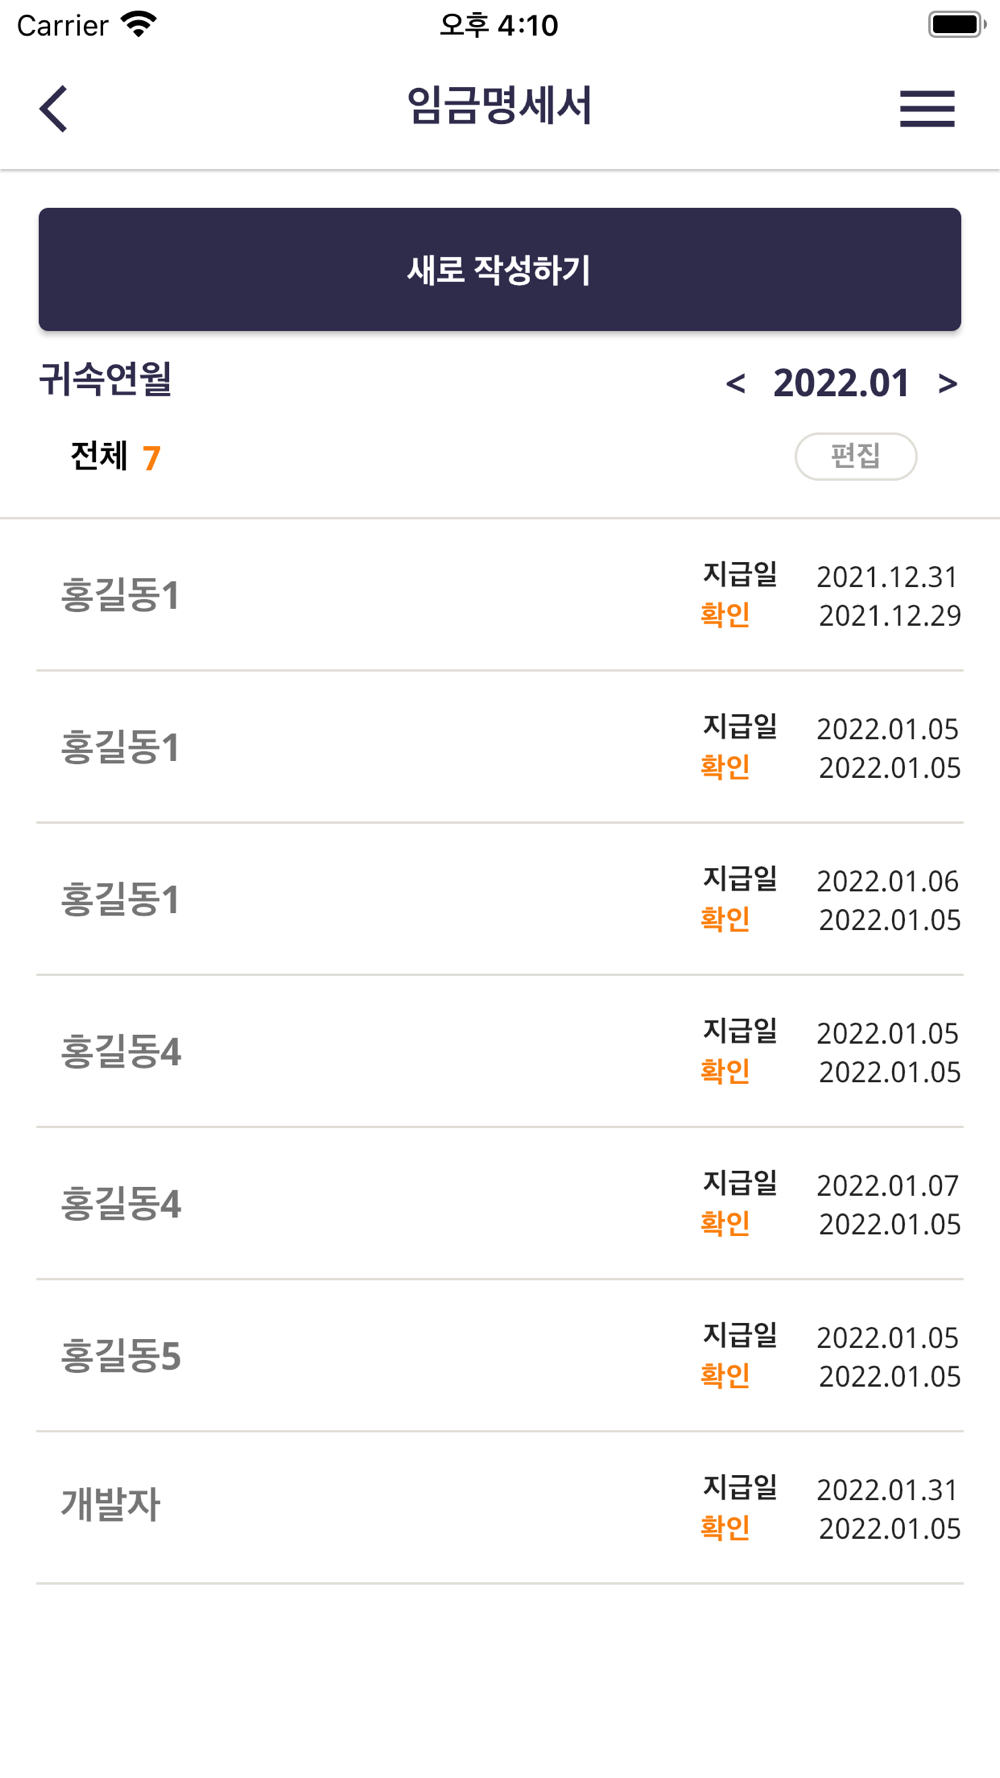The image size is (1000, 1778).
Task: Select the 전체 7 filter
Action: pyautogui.click(x=115, y=457)
